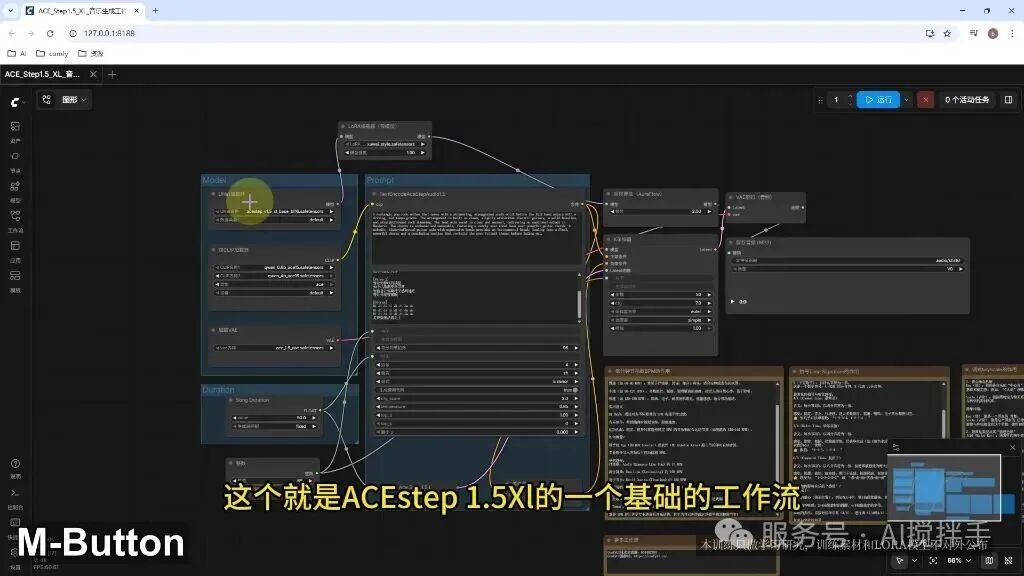Add a new workflow tab

pos(112,74)
